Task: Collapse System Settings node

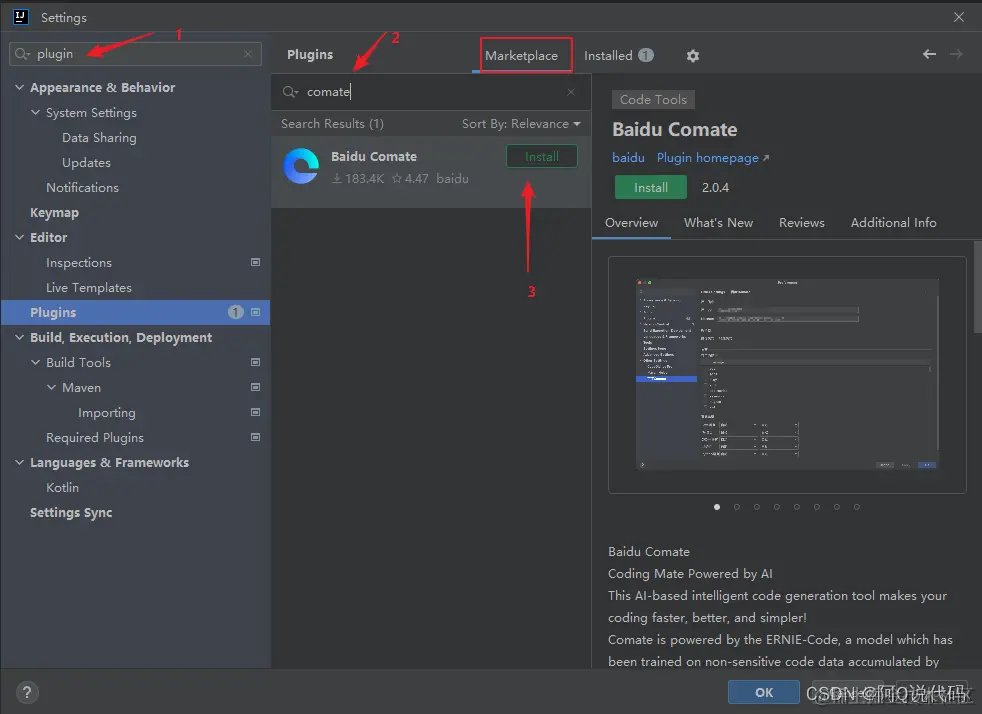Action: [x=36, y=113]
